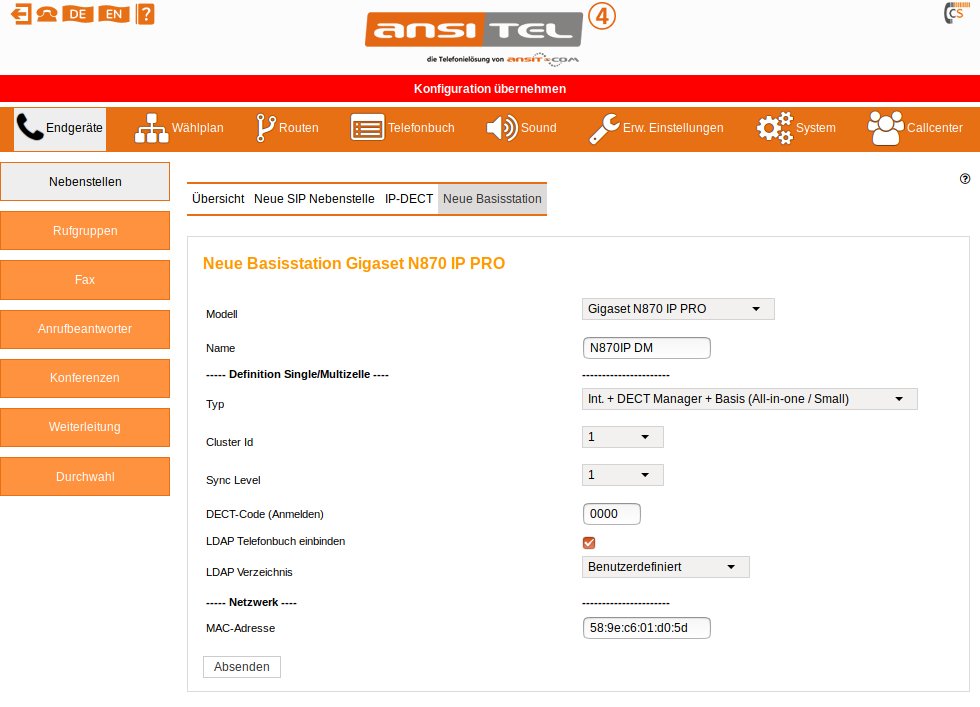980x707 pixels.
Task: Switch to the IP-DECT tab
Action: click(x=409, y=199)
